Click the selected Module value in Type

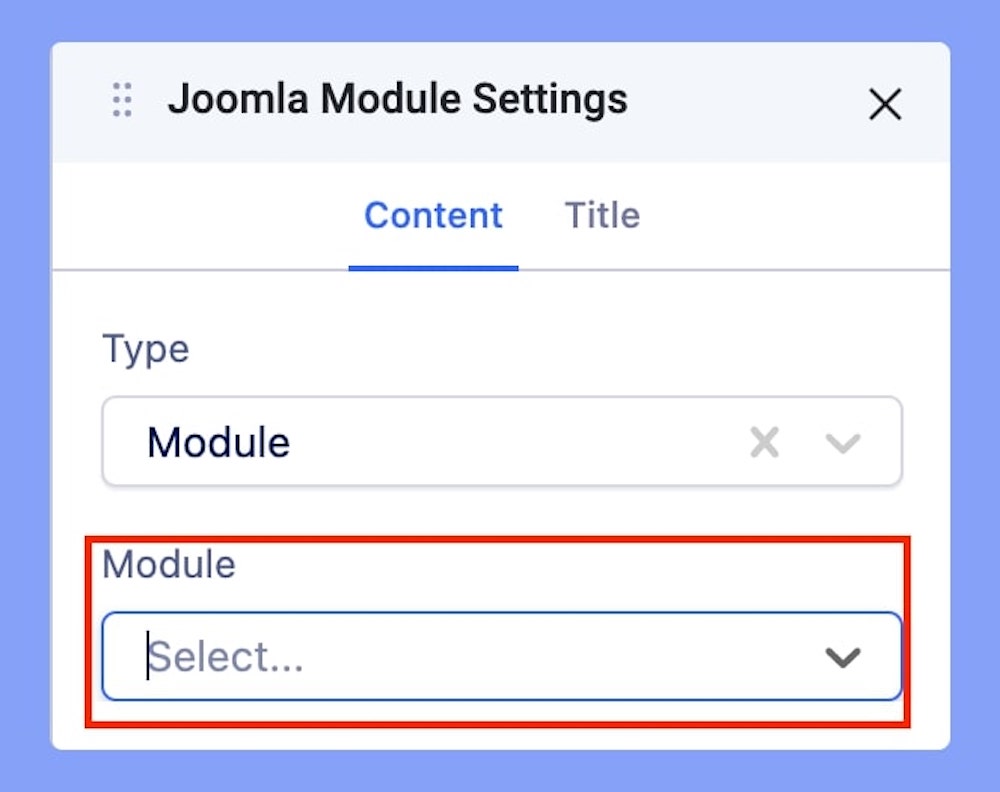(x=218, y=442)
